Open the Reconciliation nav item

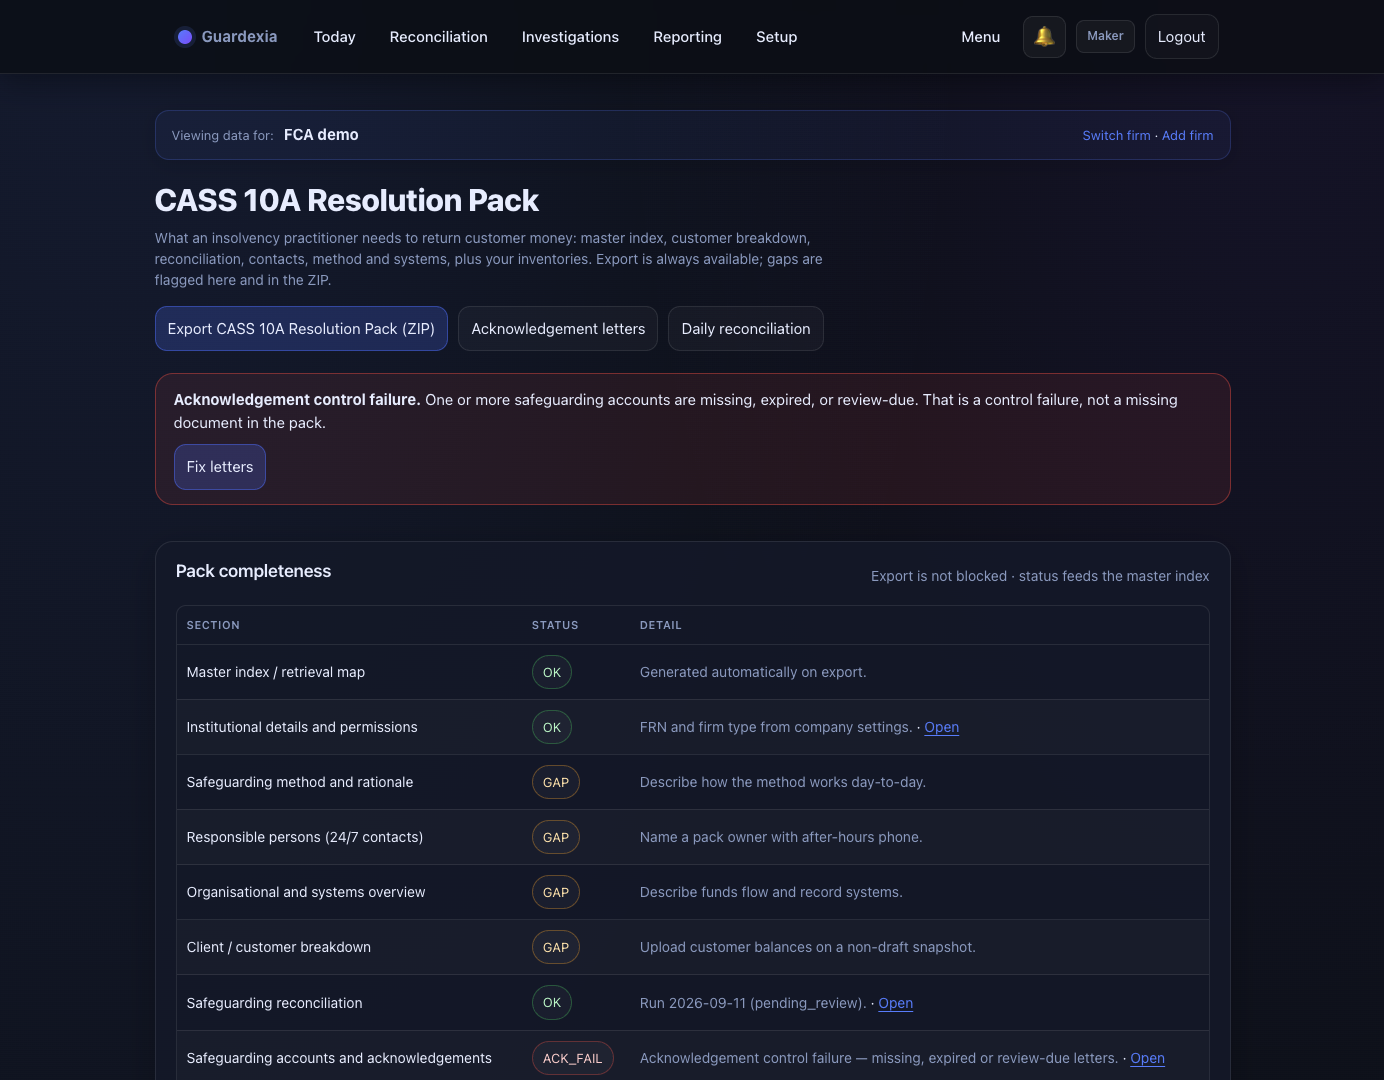[x=438, y=37]
